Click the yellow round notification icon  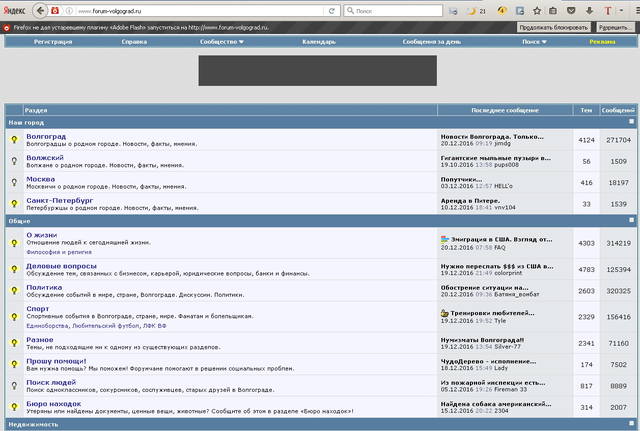(502, 11)
